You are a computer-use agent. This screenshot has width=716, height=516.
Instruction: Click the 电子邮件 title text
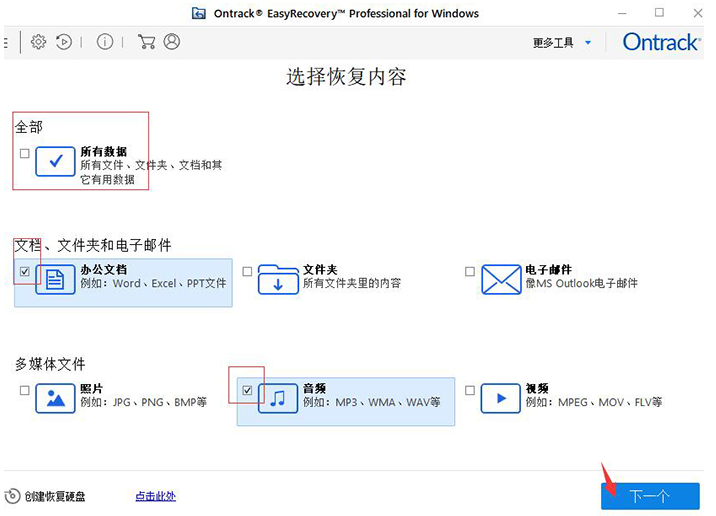click(x=548, y=269)
